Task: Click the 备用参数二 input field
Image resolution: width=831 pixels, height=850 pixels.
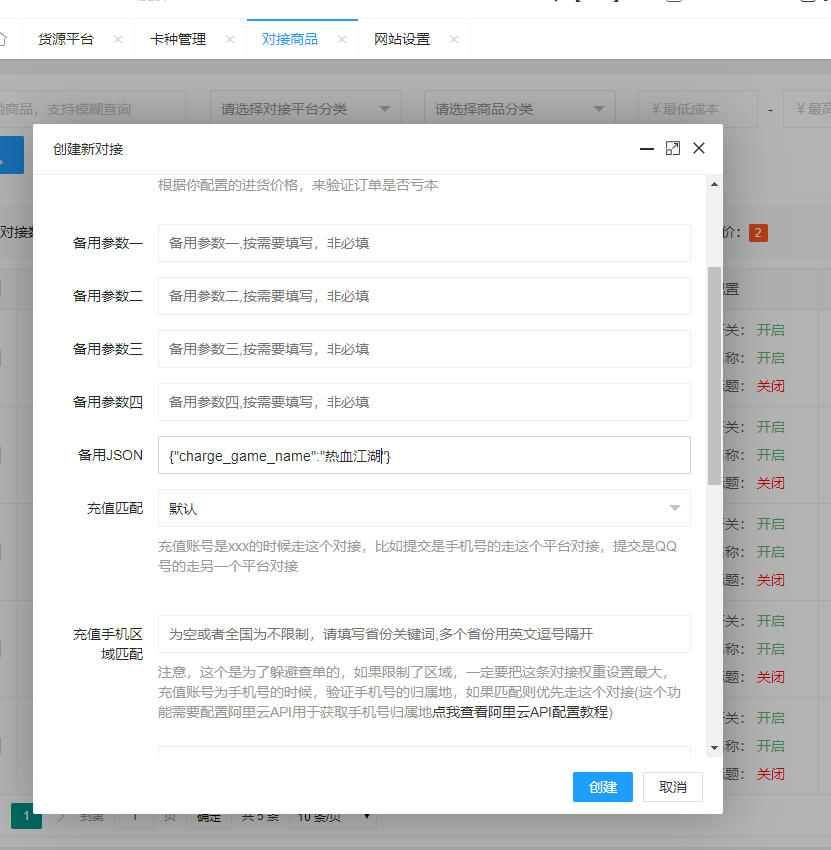Action: [424, 296]
